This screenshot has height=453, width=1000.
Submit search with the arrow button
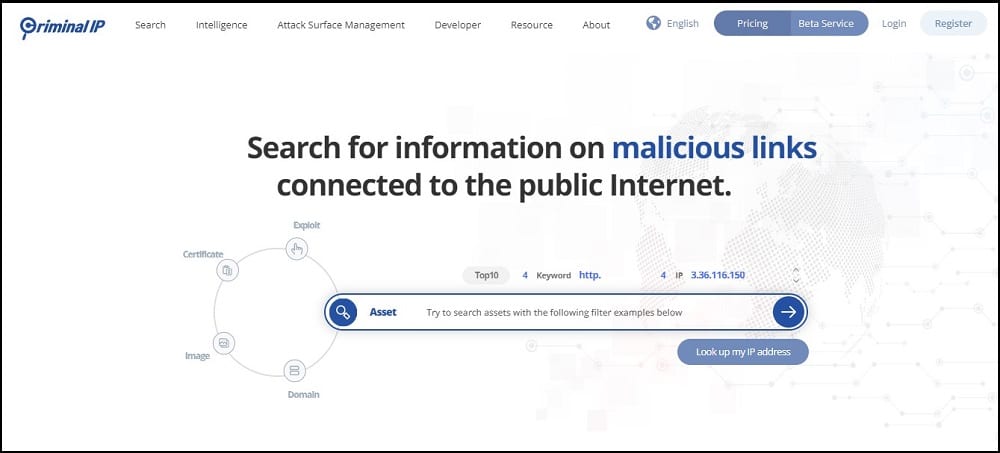789,312
